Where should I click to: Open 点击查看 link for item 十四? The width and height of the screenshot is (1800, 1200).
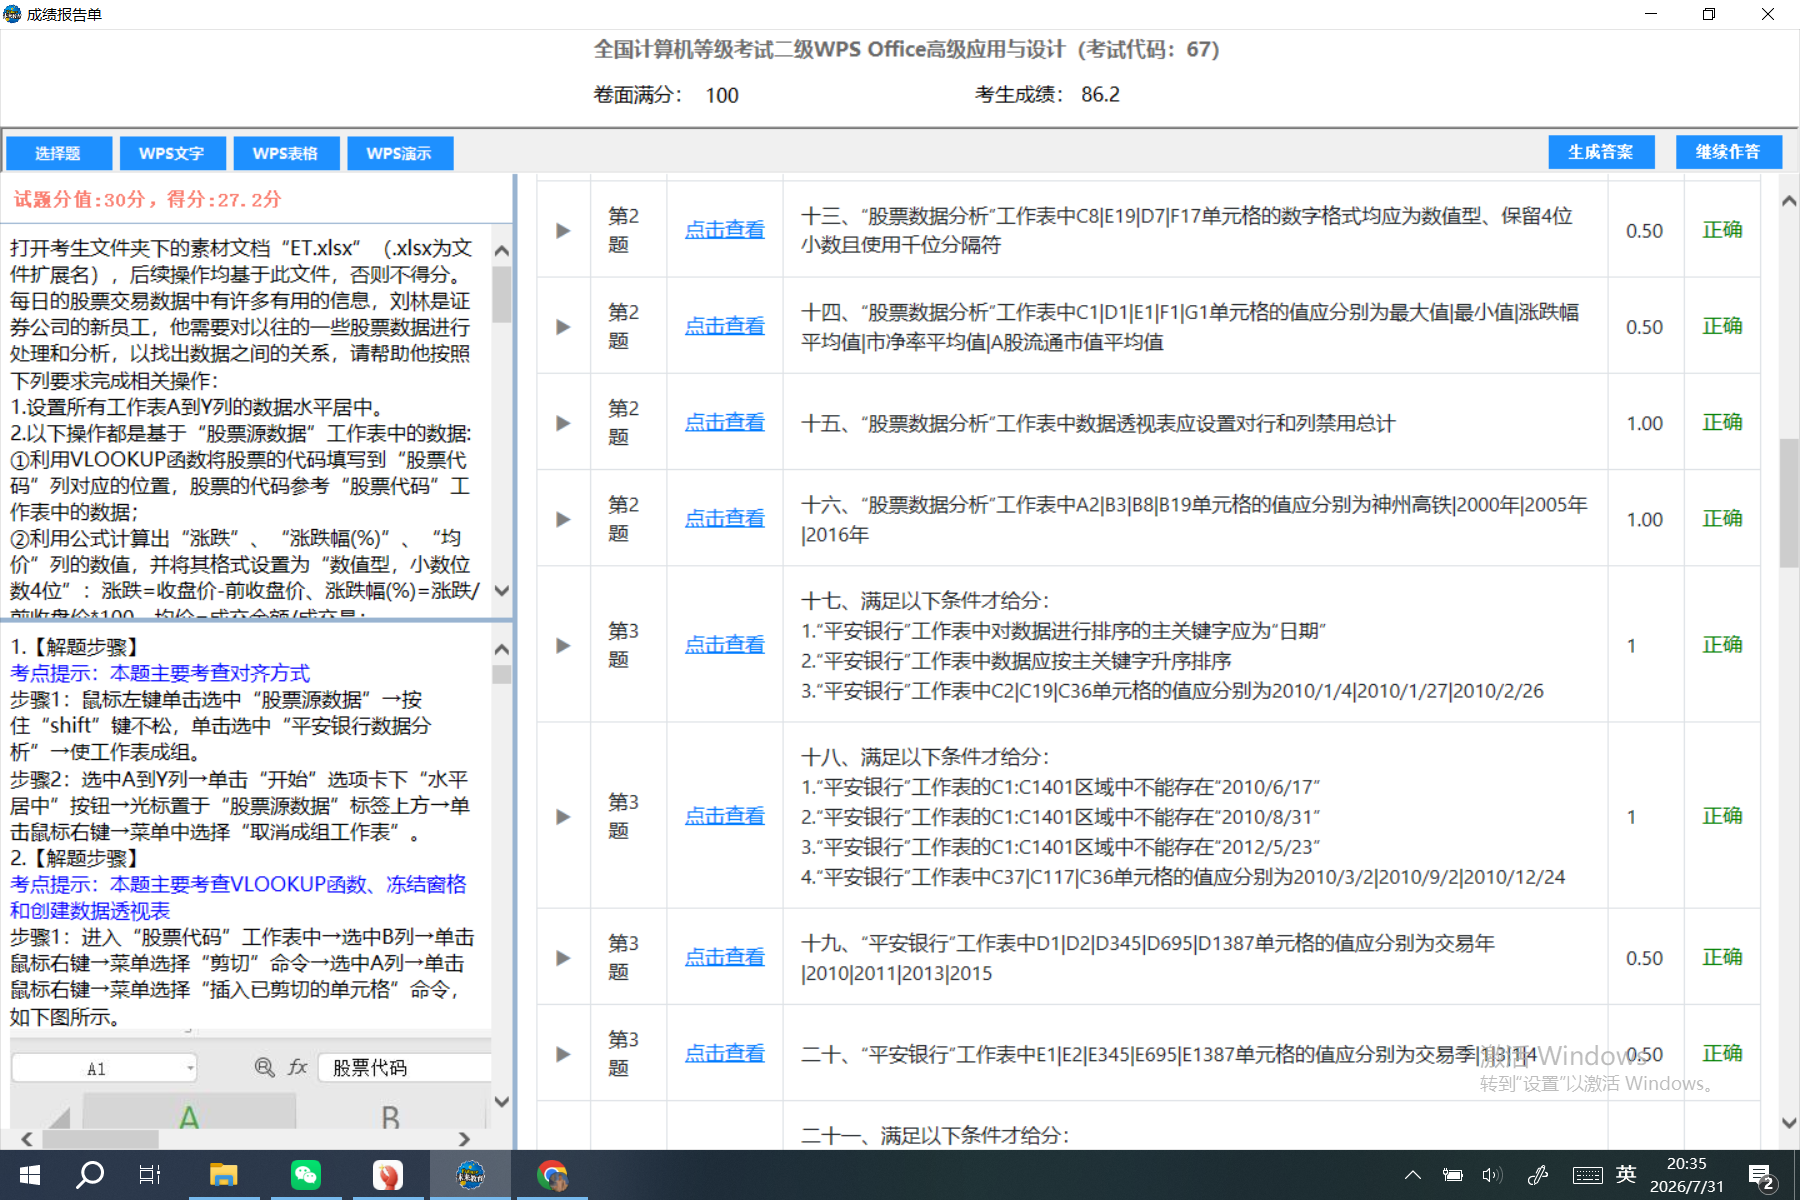pyautogui.click(x=725, y=327)
